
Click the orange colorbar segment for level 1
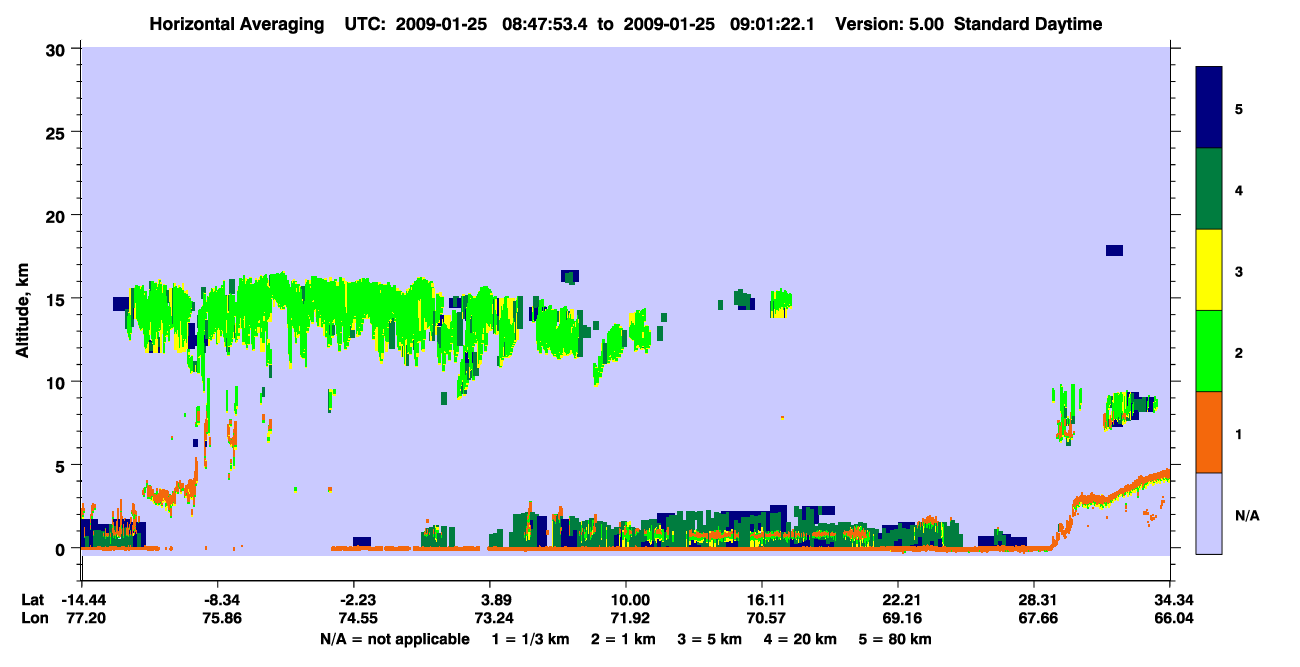[x=1209, y=432]
